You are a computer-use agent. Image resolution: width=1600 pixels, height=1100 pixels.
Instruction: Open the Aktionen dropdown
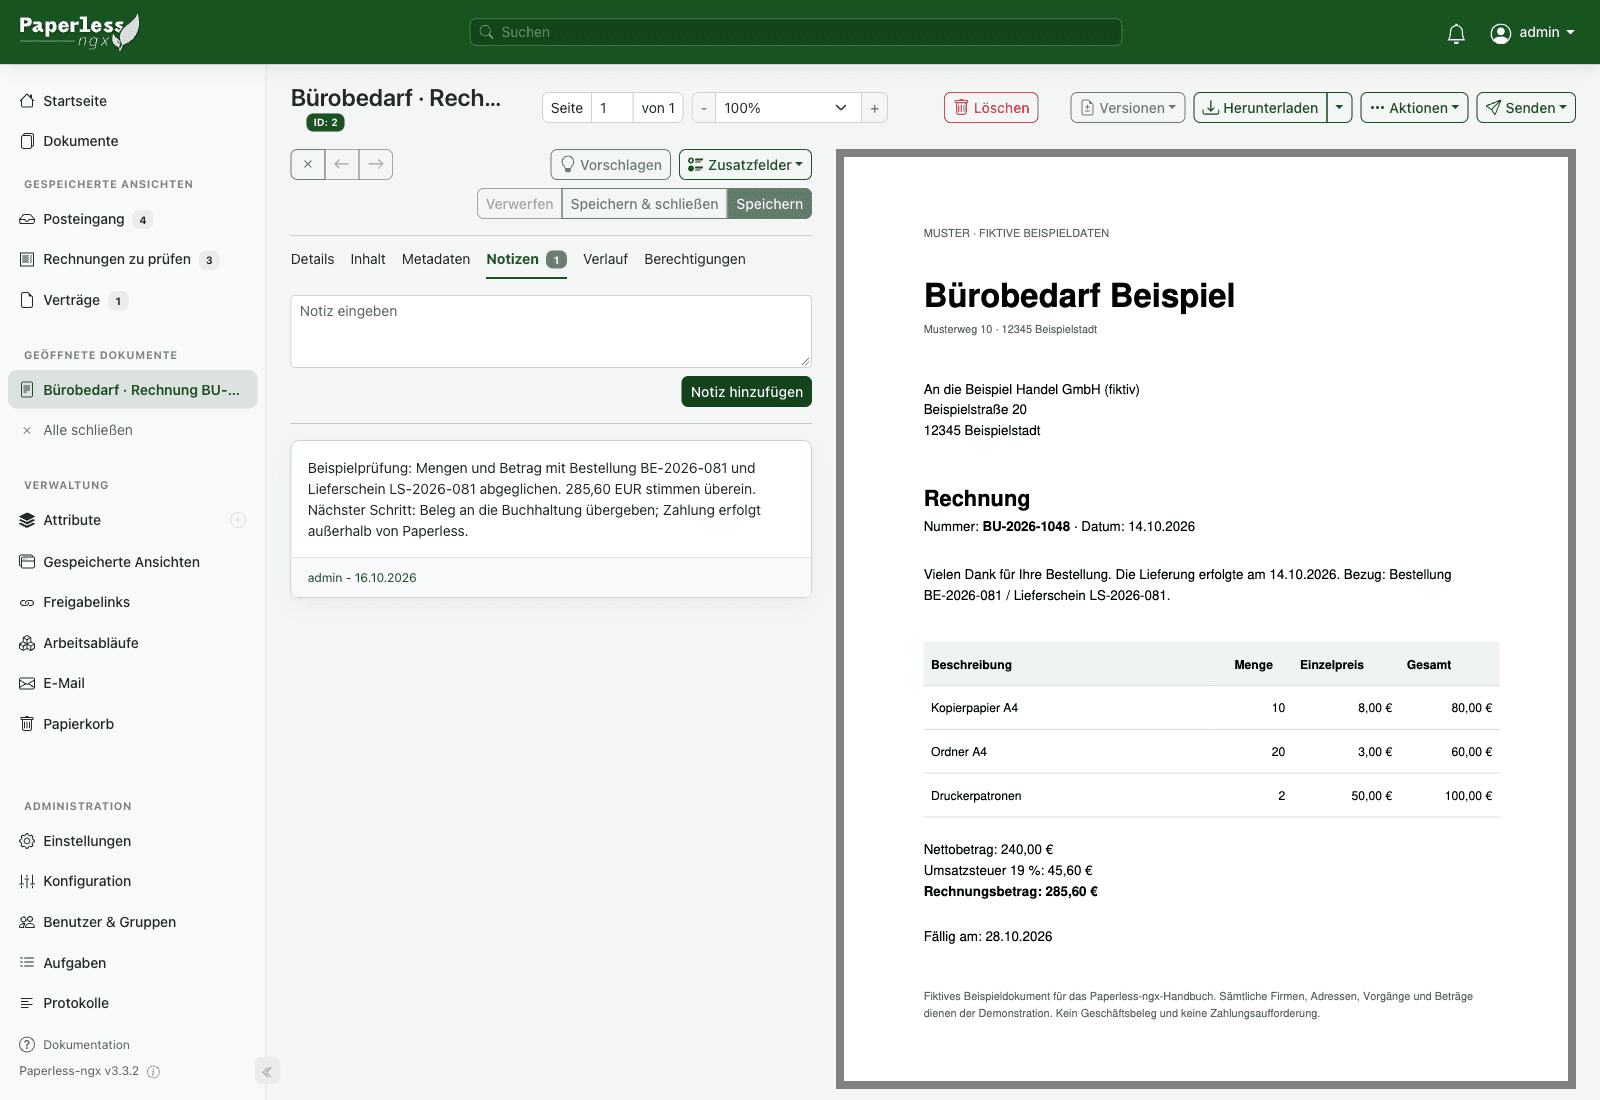coord(1414,108)
